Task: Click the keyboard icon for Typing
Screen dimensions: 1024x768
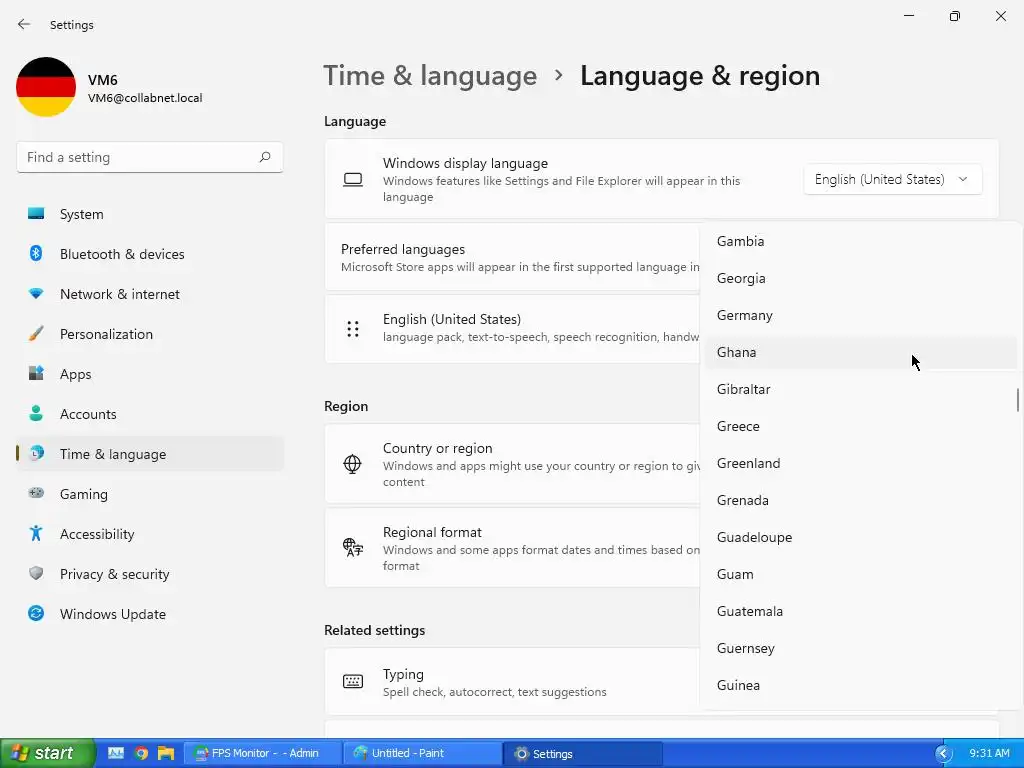Action: [353, 682]
